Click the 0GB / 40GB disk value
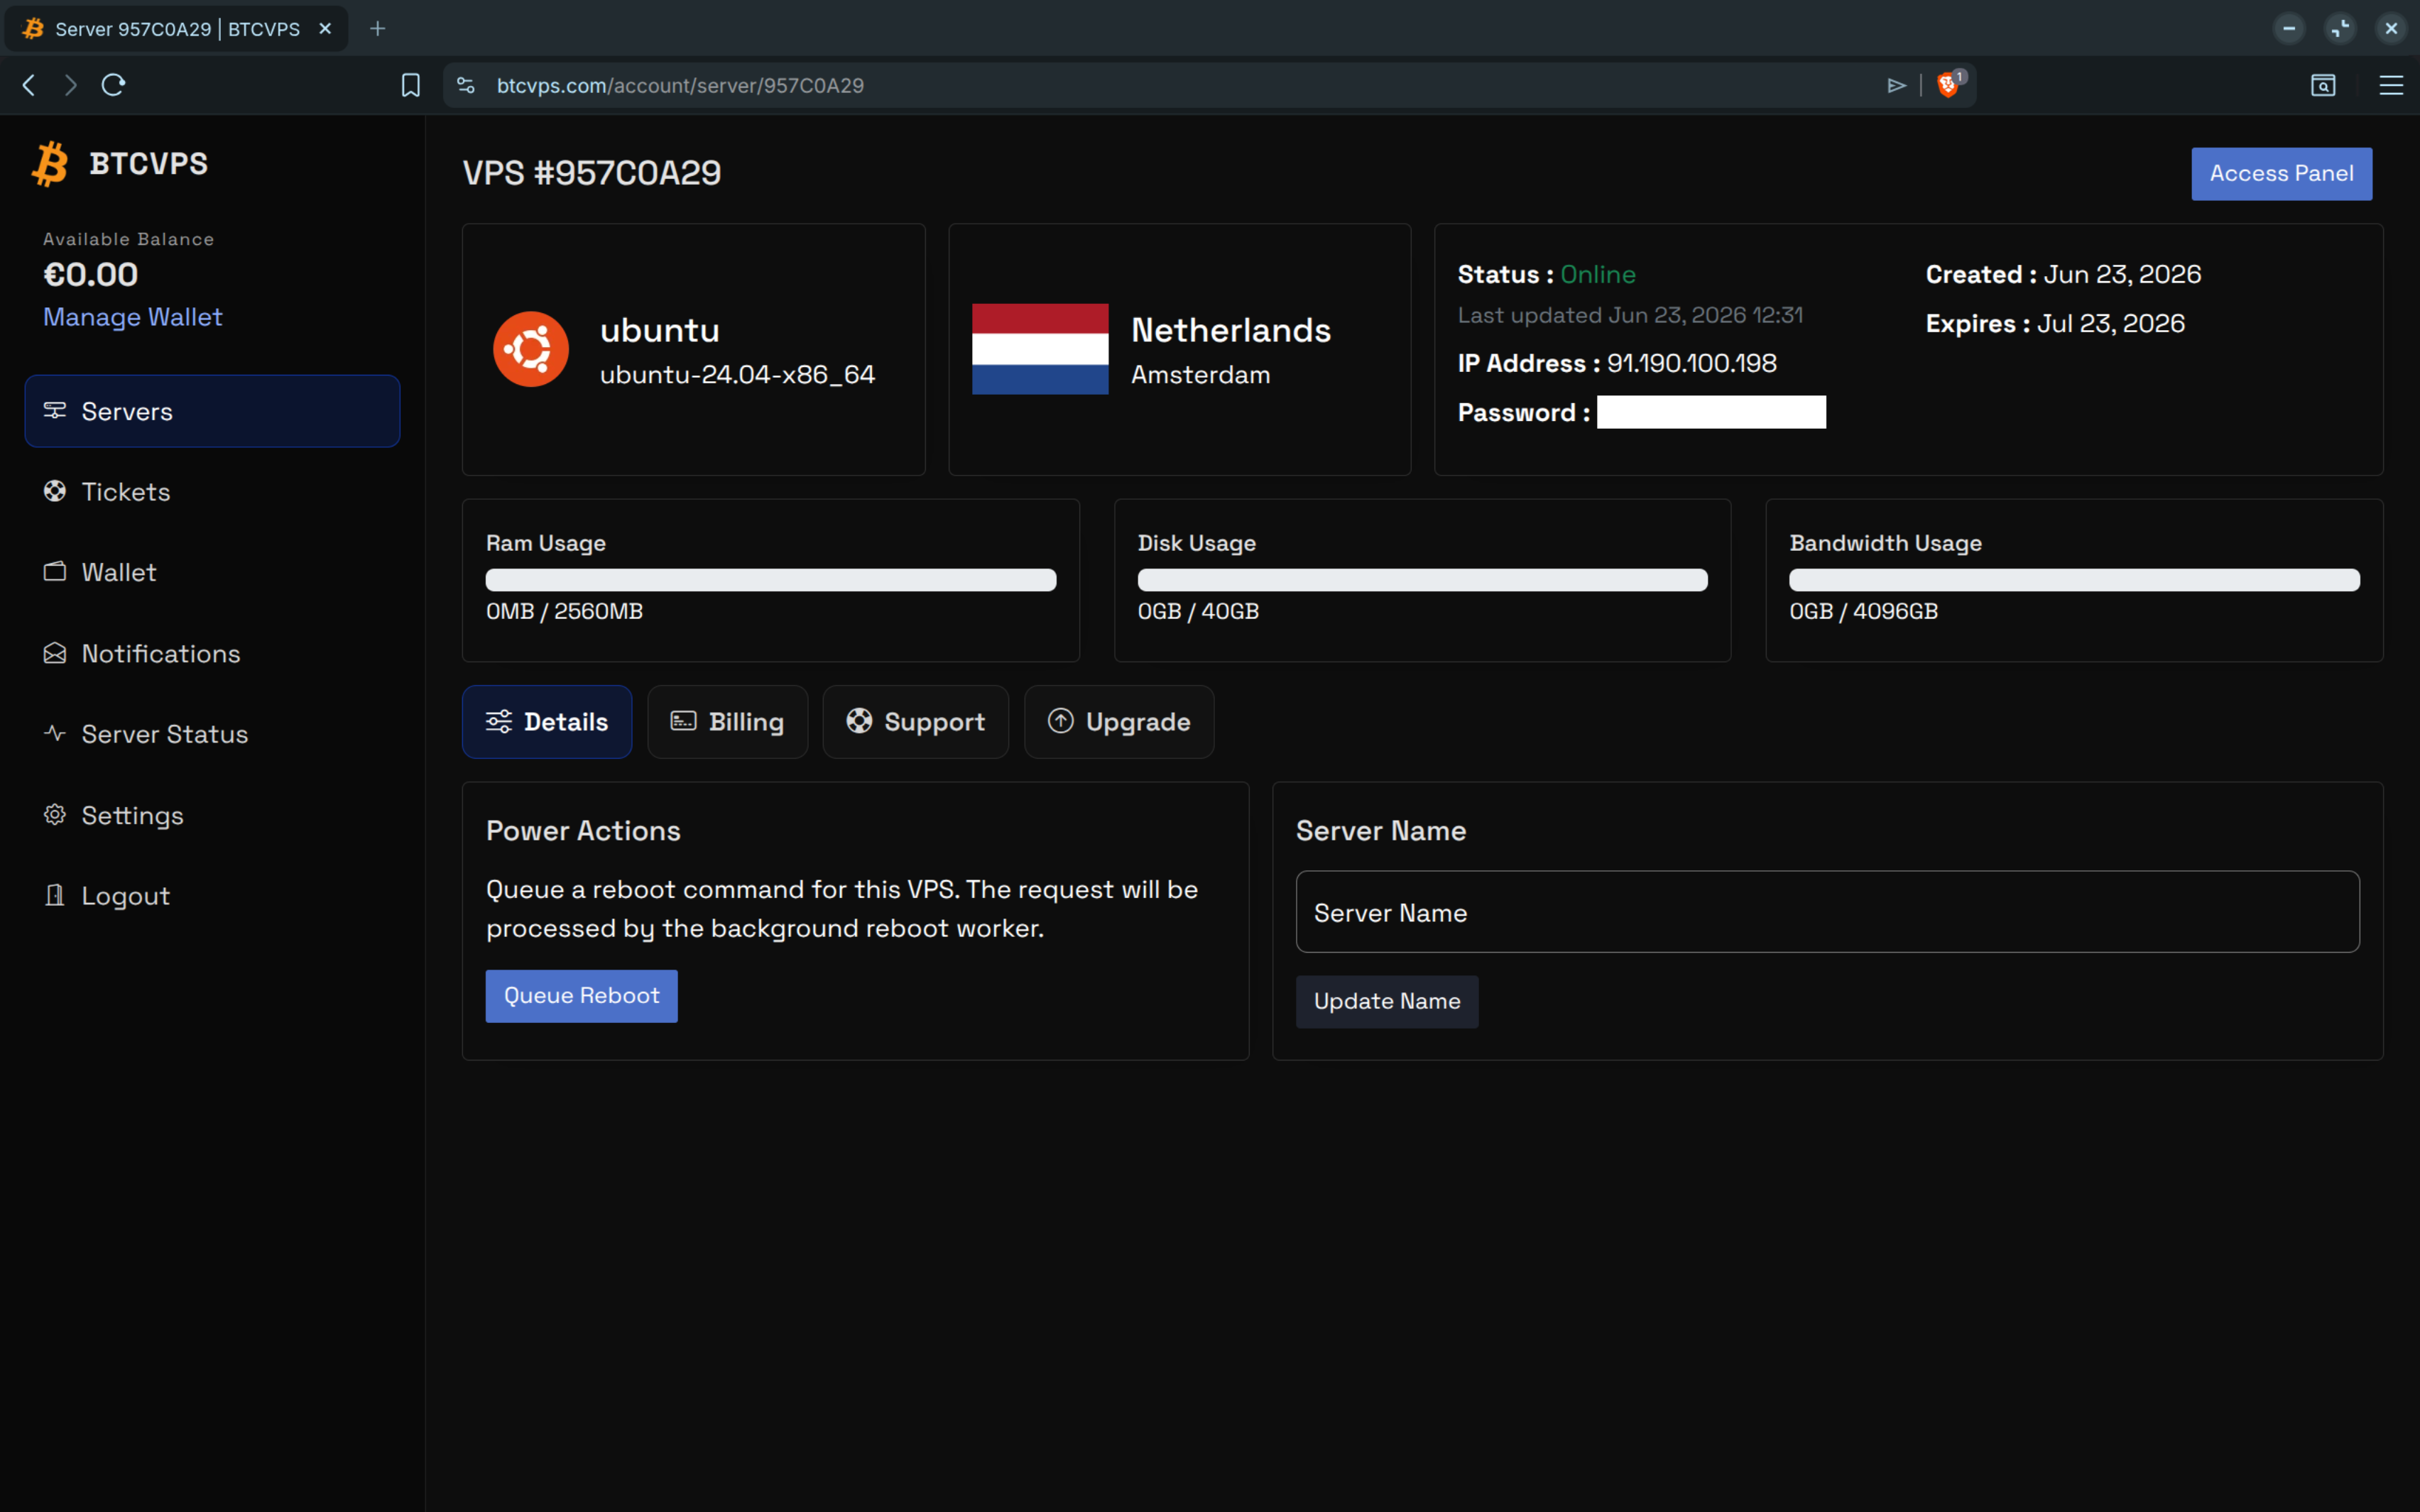 [1198, 611]
